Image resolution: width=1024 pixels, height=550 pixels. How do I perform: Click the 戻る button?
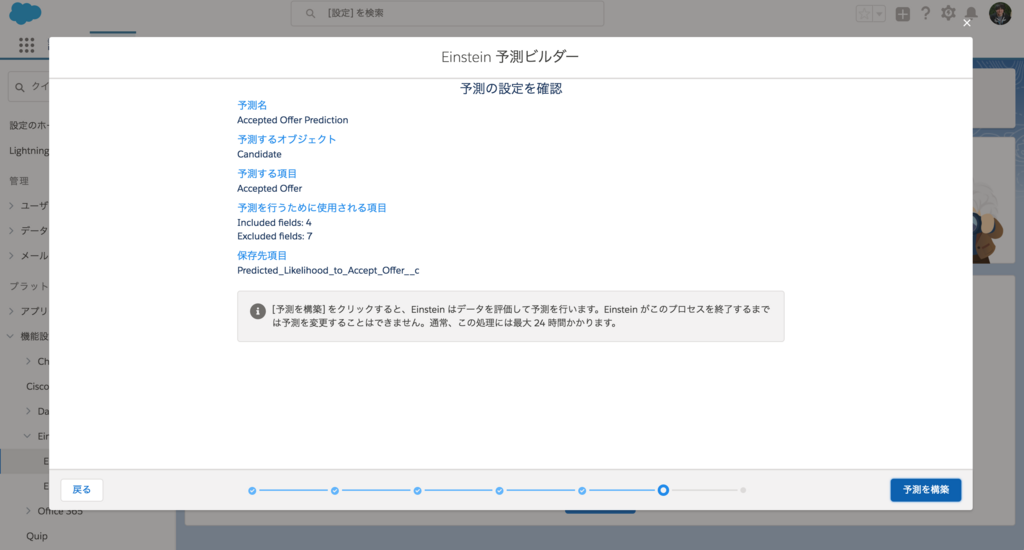click(x=82, y=490)
